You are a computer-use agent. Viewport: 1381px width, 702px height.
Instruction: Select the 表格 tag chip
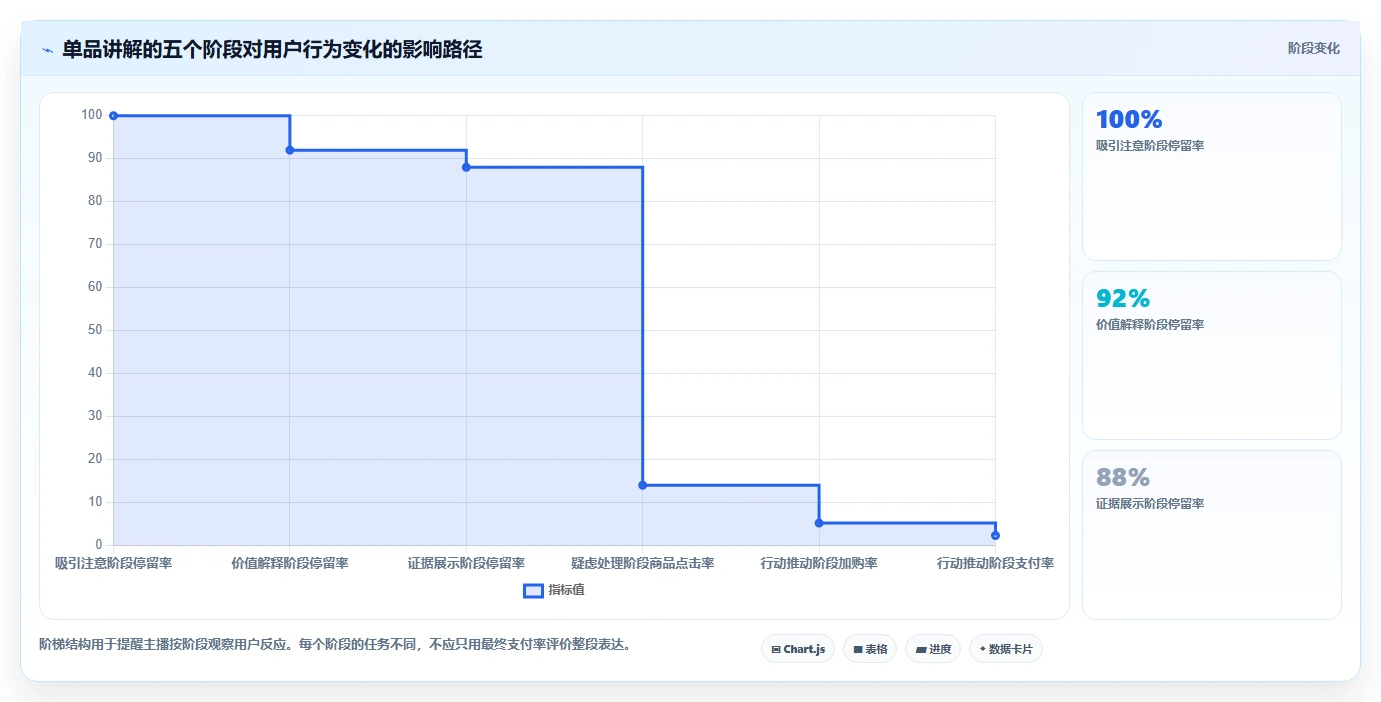coord(870,649)
